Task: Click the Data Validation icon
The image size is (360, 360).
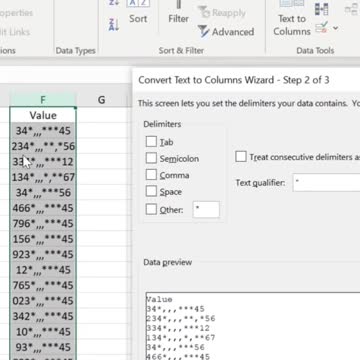Action: [322, 28]
